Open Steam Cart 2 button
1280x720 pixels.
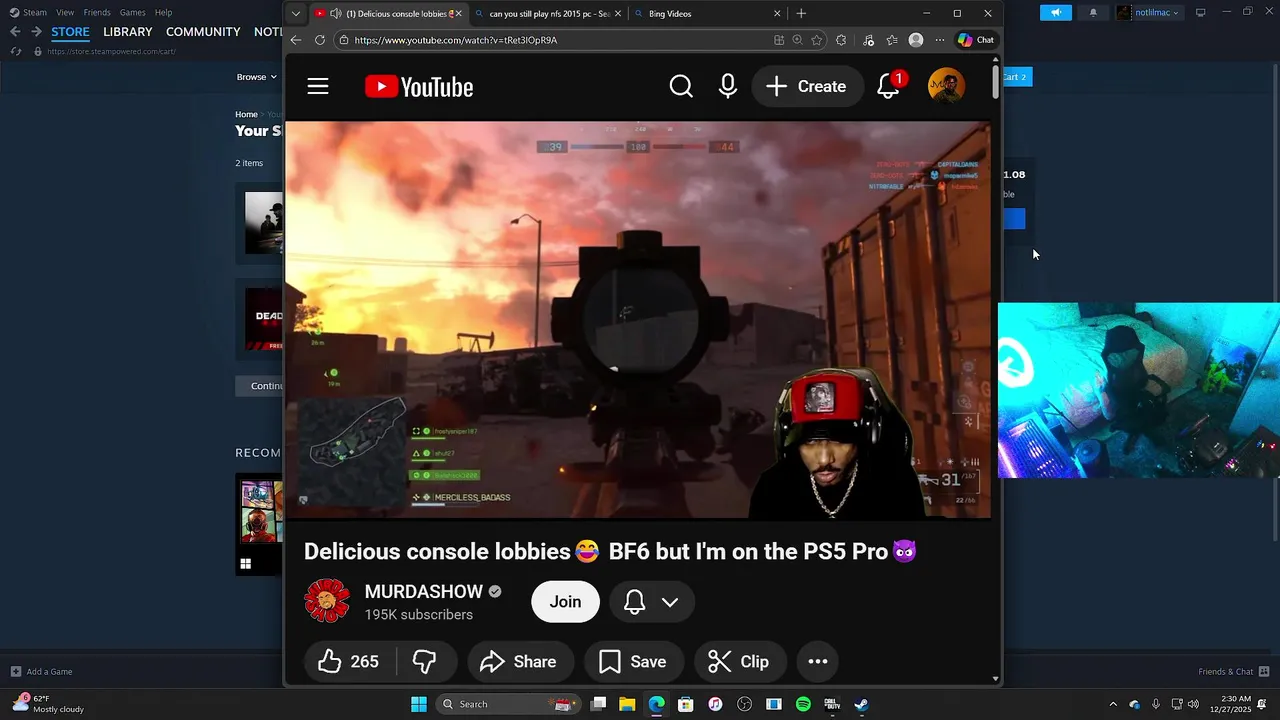coord(1015,77)
